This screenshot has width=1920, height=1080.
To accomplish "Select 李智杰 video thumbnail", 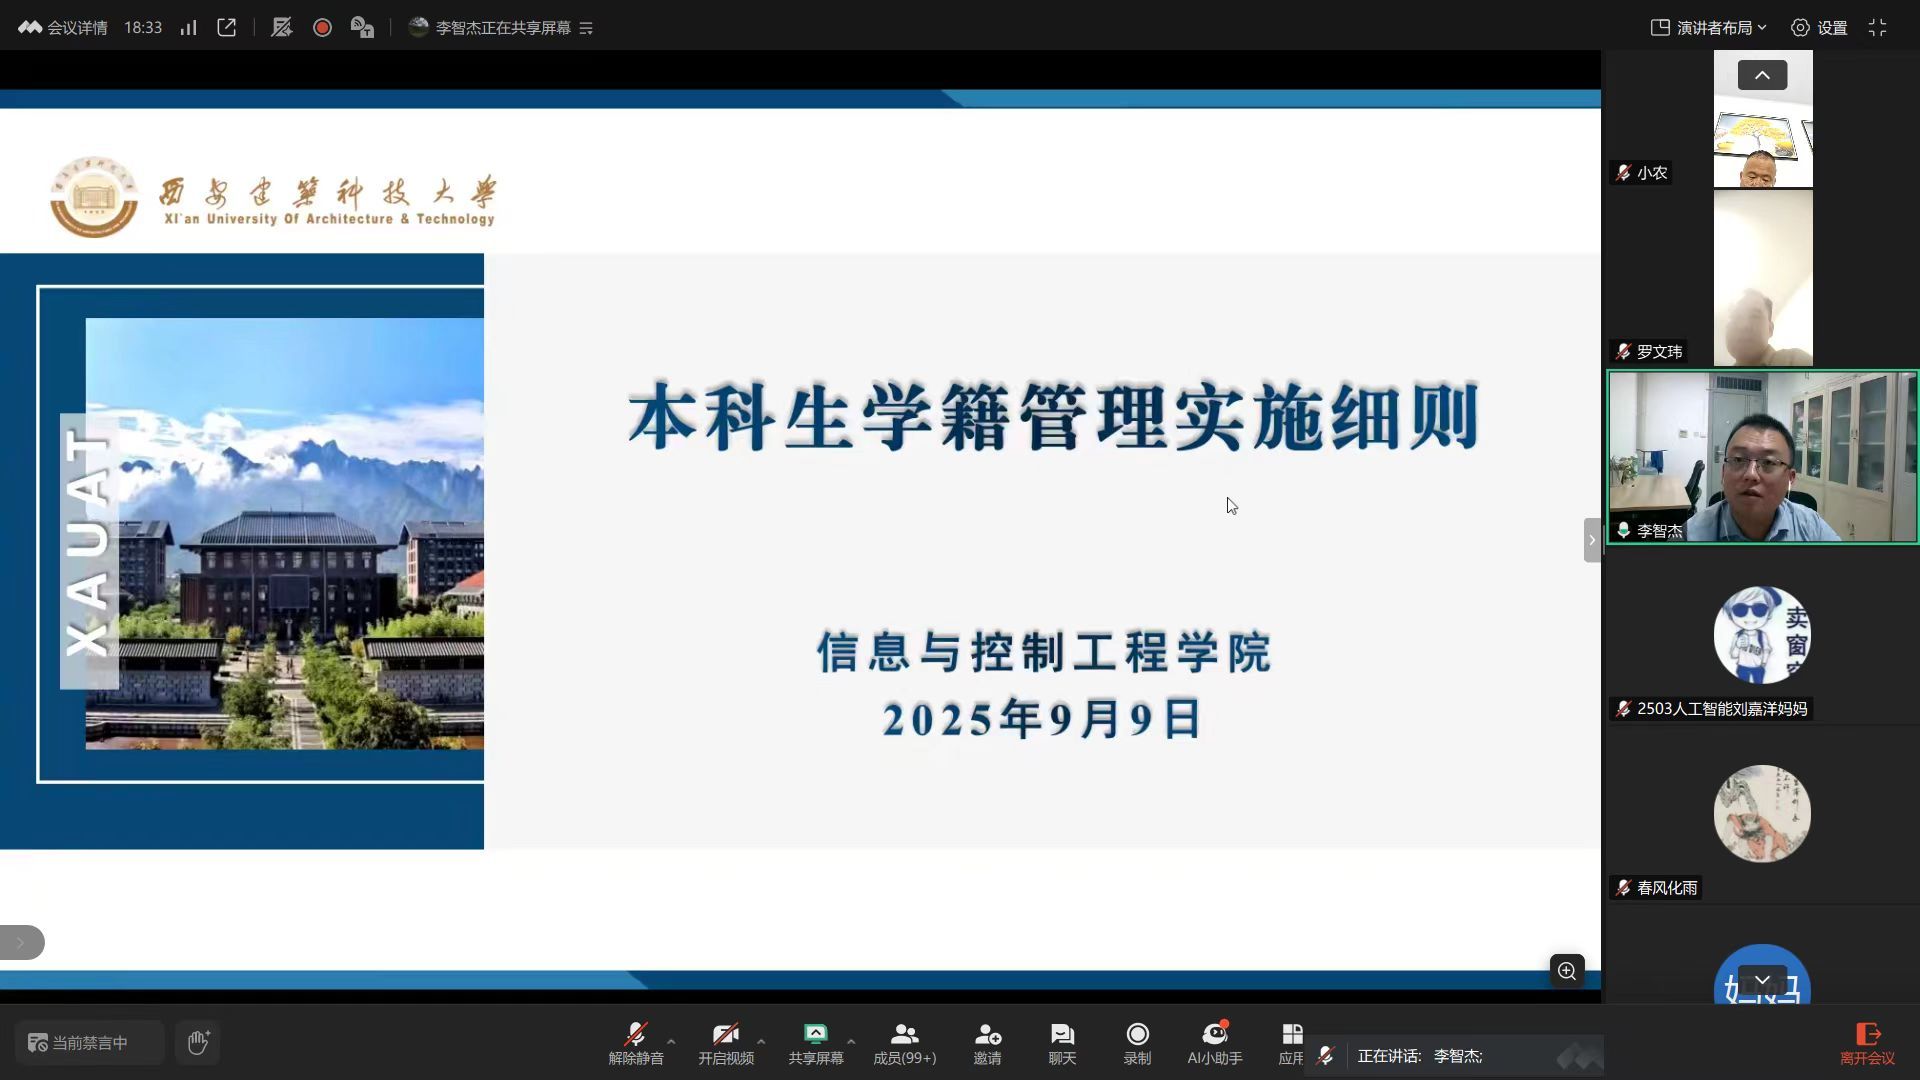I will pos(1762,457).
